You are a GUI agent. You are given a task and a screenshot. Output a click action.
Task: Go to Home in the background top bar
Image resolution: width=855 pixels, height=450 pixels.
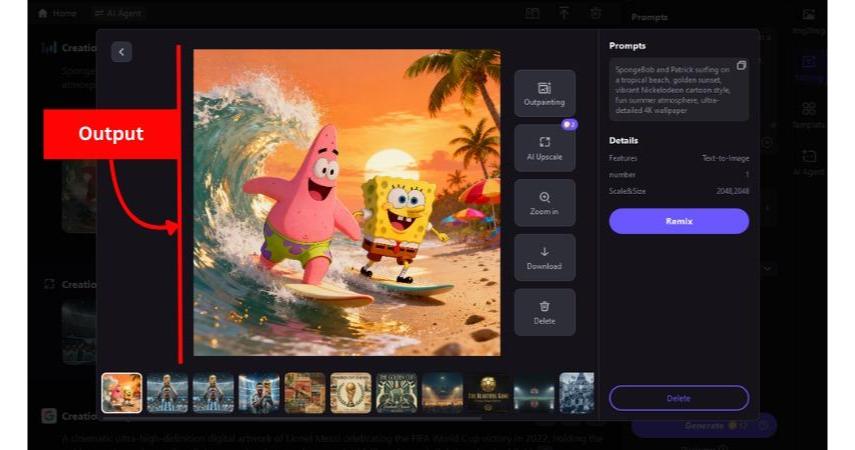click(x=58, y=13)
